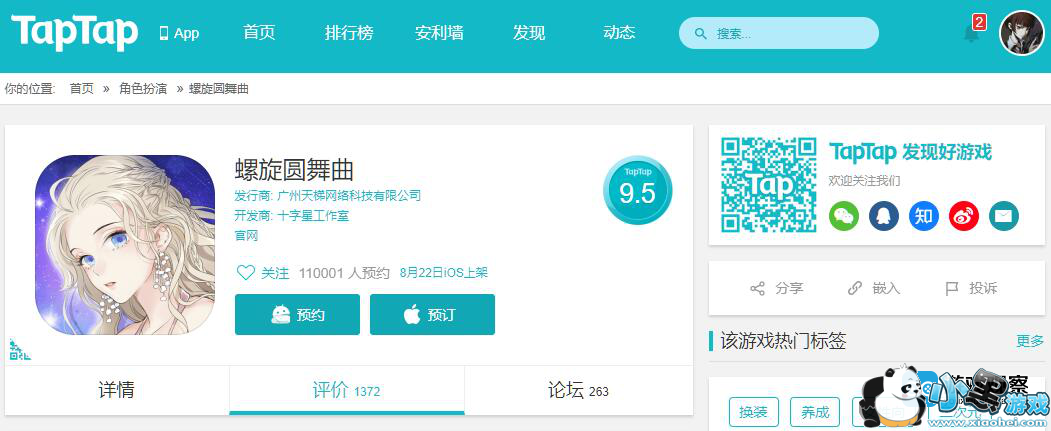This screenshot has width=1051, height=431.
Task: Click the Apple 预订 pre-order button
Action: click(432, 314)
